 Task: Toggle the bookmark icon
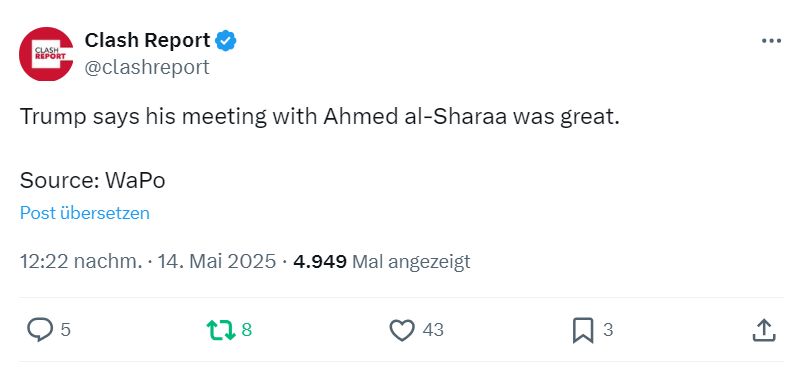coord(583,330)
